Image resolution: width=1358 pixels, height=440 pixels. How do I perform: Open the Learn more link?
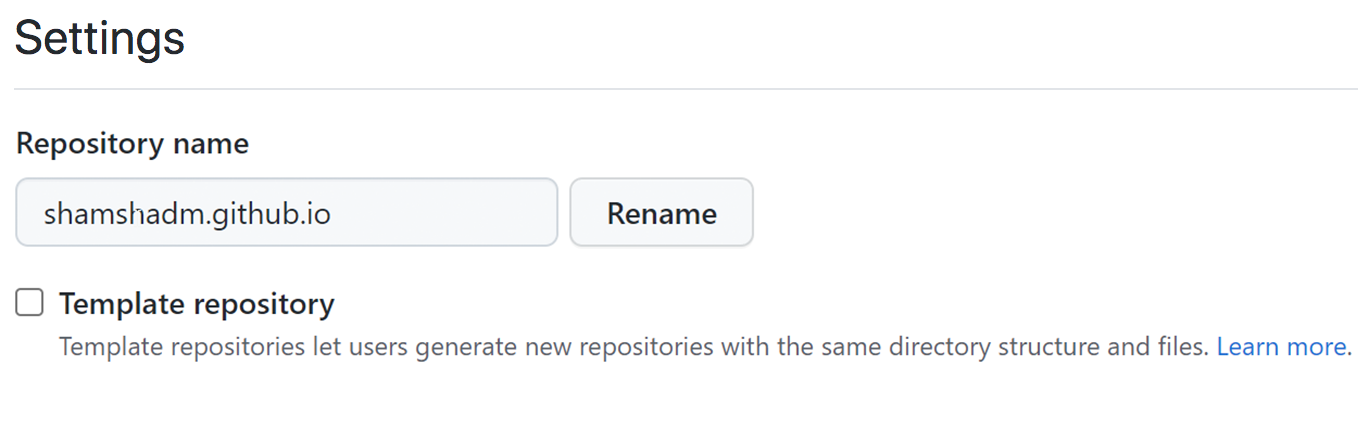click(x=1282, y=347)
